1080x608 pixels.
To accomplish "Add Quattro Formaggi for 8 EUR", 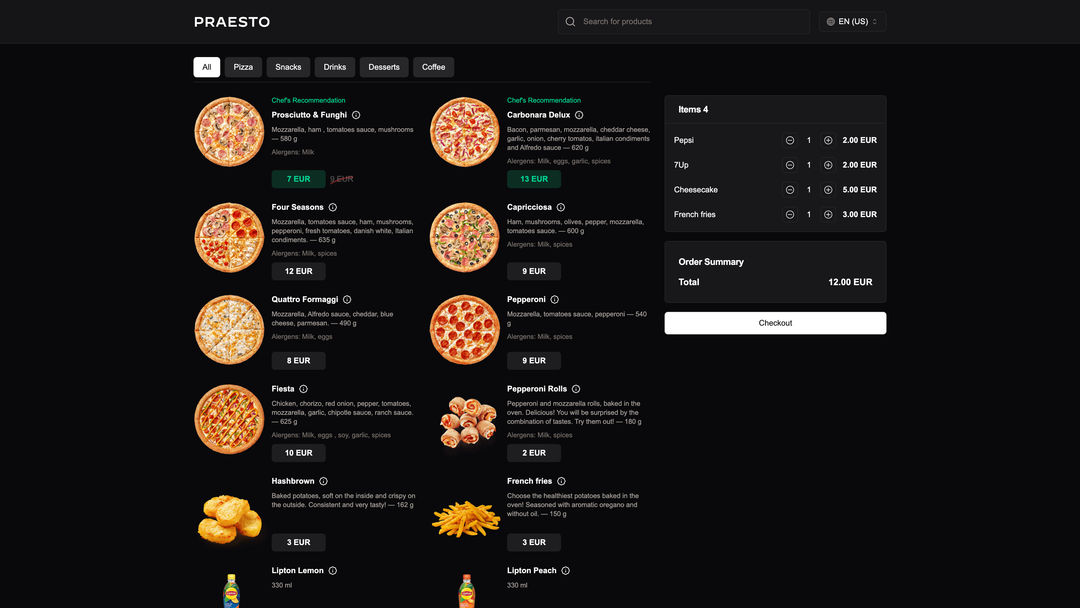I will click(x=298, y=361).
